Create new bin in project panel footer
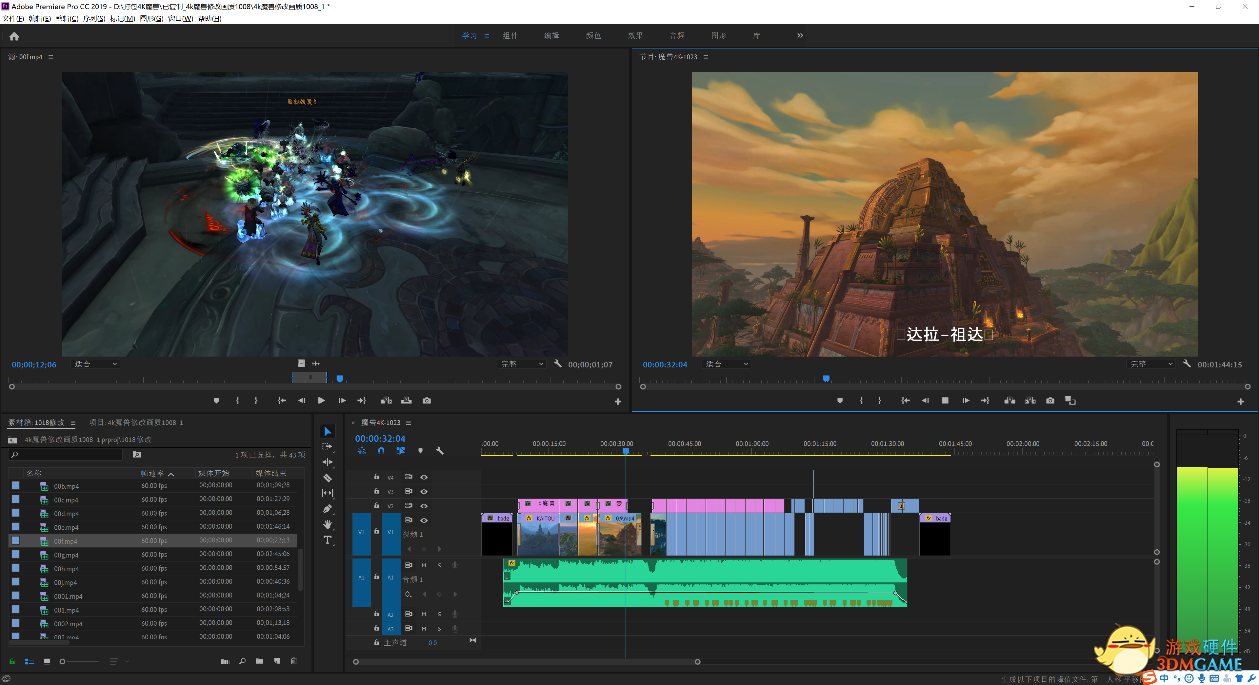The height and width of the screenshot is (685, 1259). 259,661
